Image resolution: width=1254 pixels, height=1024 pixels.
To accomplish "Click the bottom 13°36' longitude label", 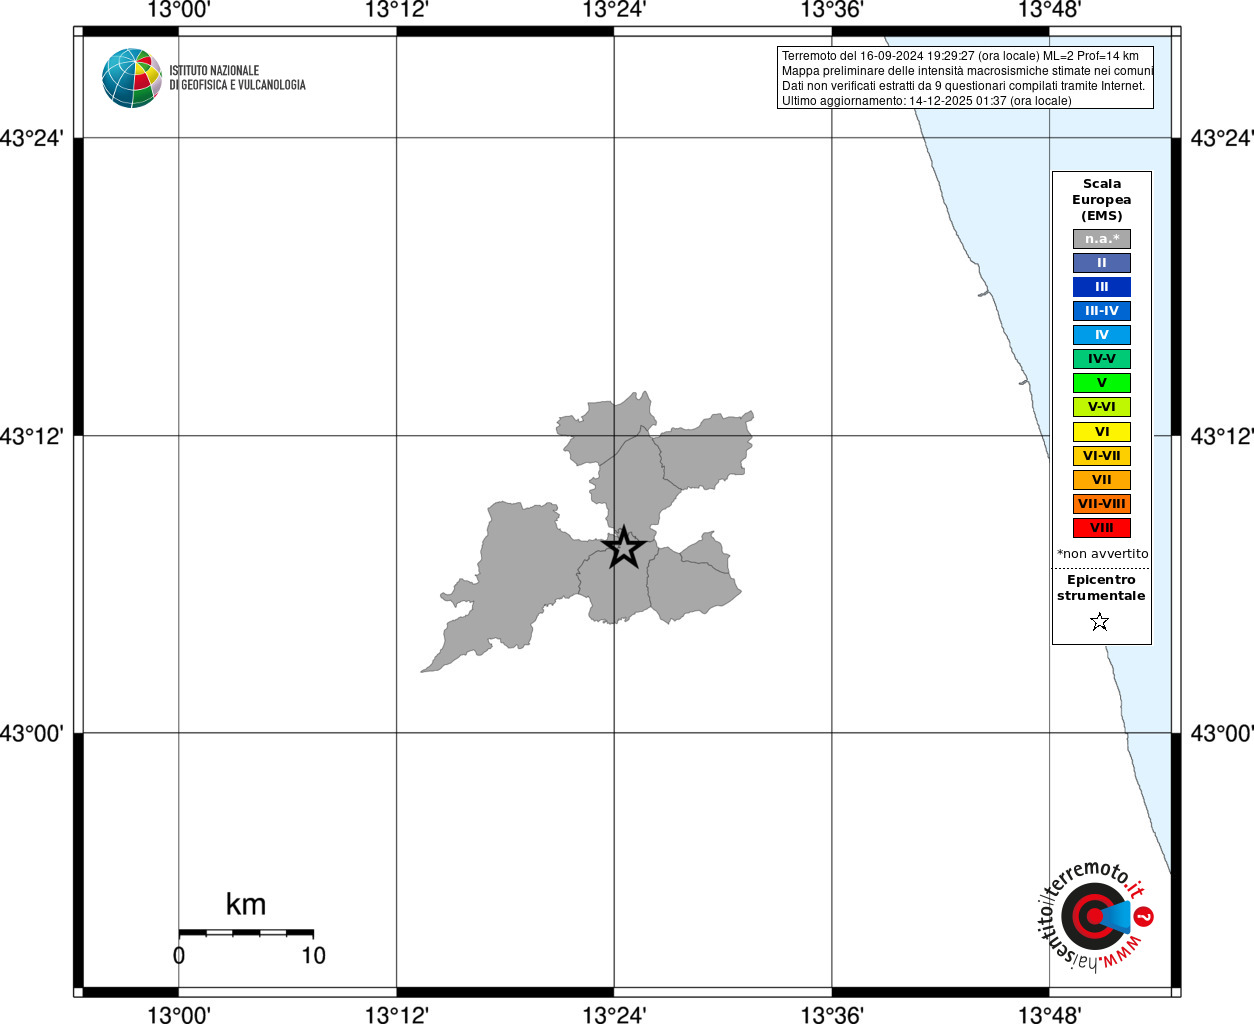I will pyautogui.click(x=832, y=1015).
